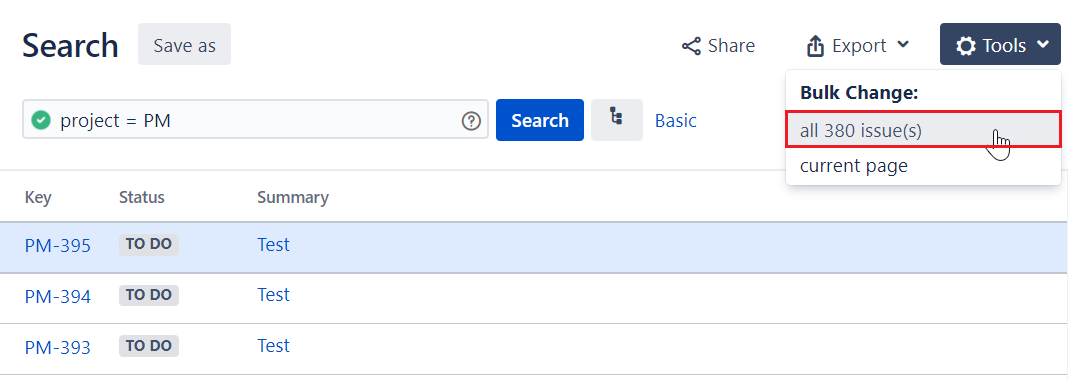The image size is (1068, 380).
Task: Click the hierarchy tree icon button
Action: tap(616, 120)
